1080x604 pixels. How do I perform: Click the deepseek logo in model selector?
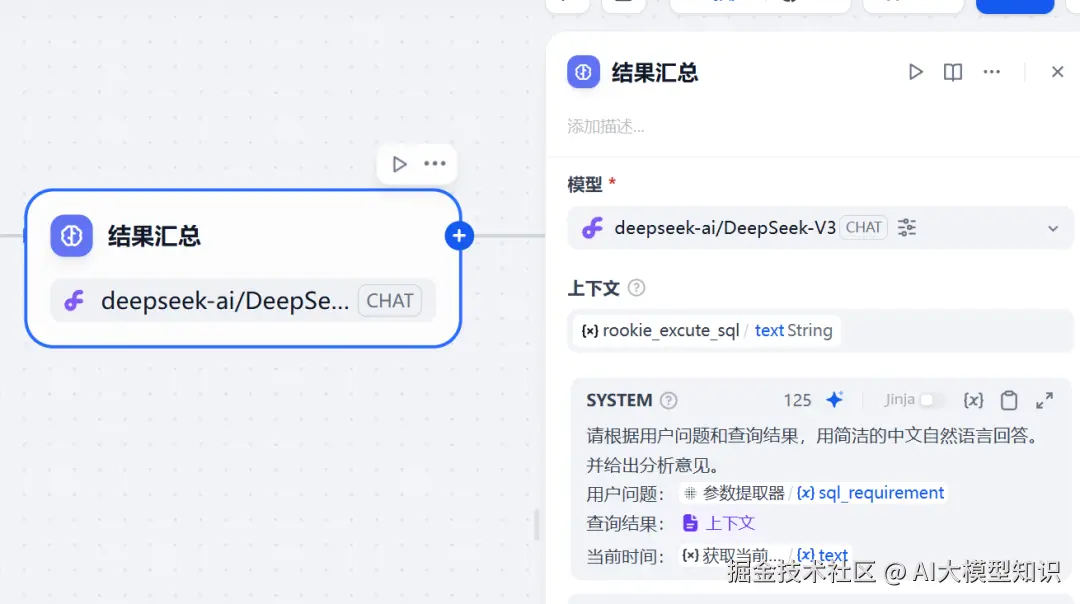(592, 228)
